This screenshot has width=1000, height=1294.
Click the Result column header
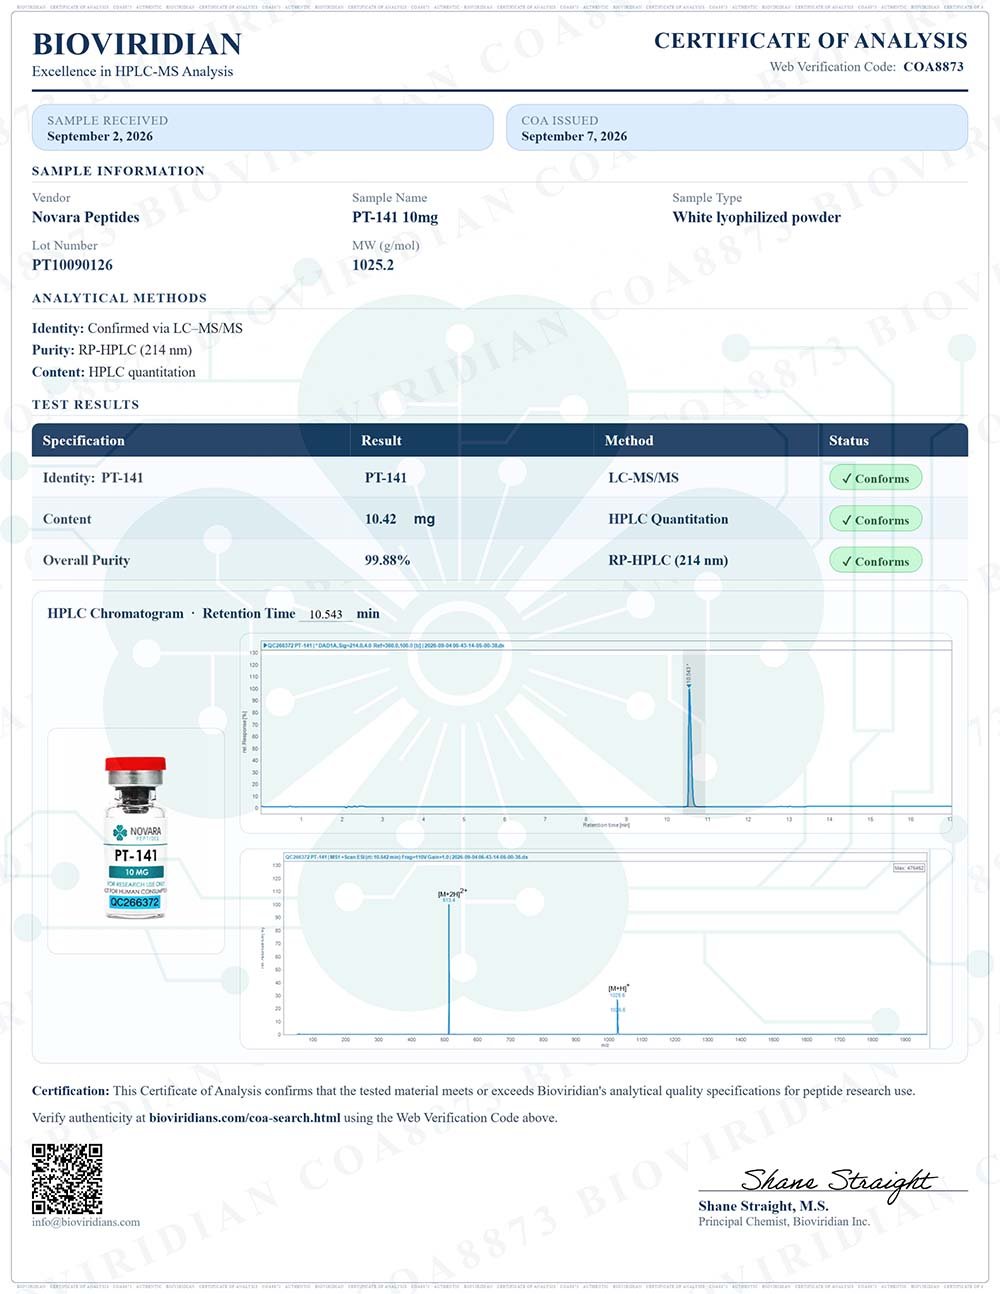(381, 440)
